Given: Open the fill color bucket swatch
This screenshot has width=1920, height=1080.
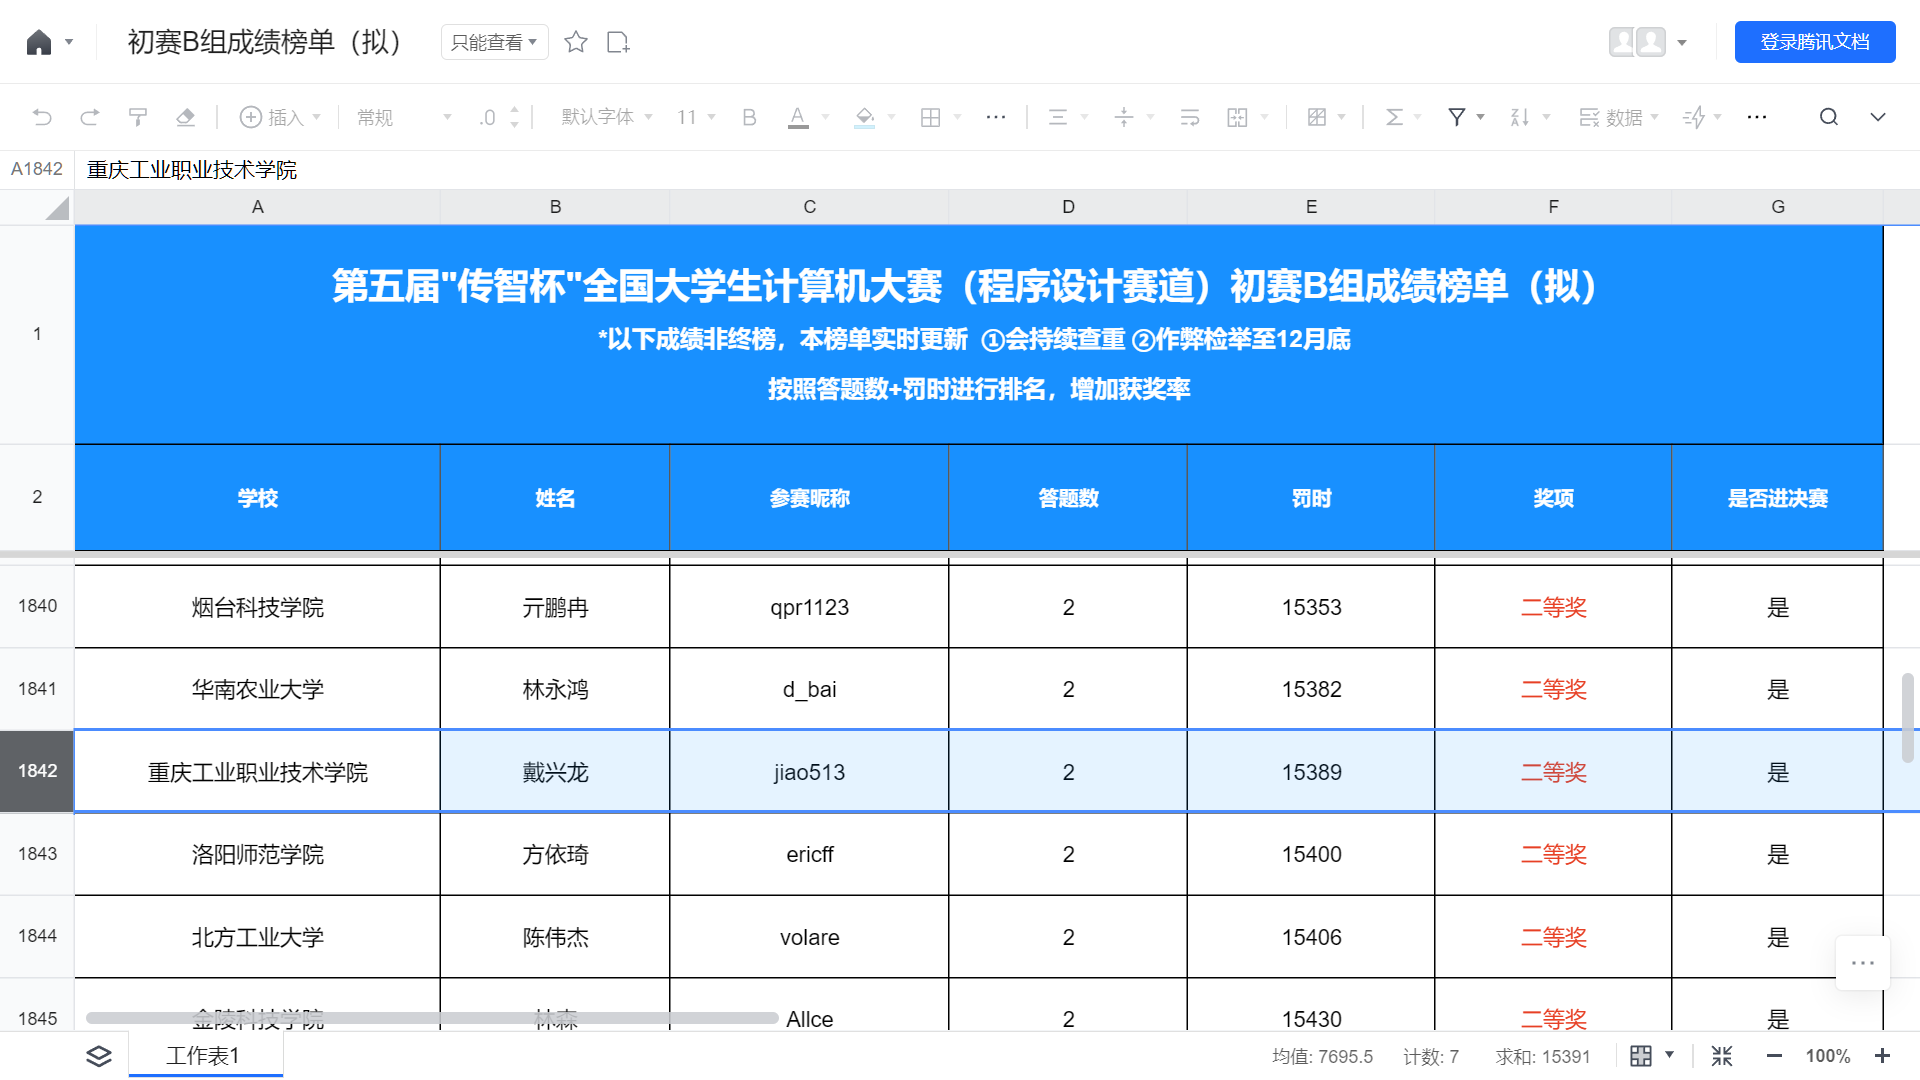Looking at the screenshot, I should click(865, 117).
